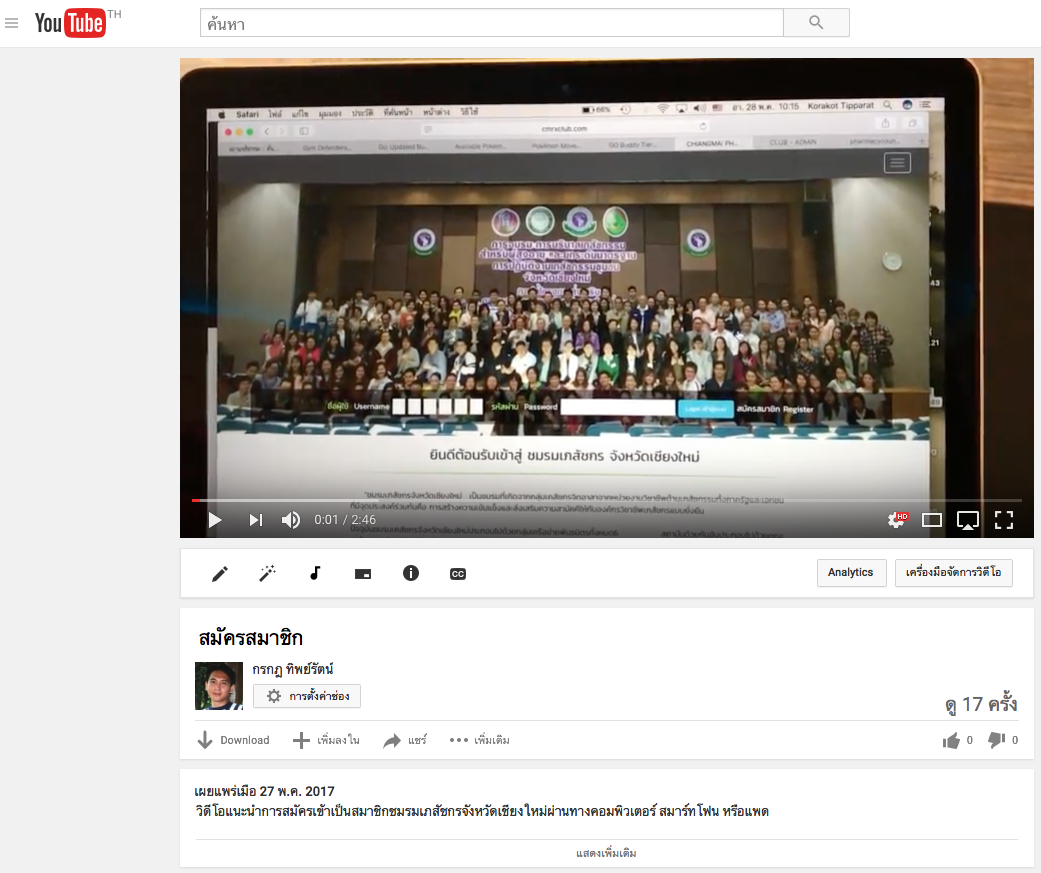The width and height of the screenshot is (1041, 873).
Task: Open the channel avatar thumbnail
Action: pos(219,686)
